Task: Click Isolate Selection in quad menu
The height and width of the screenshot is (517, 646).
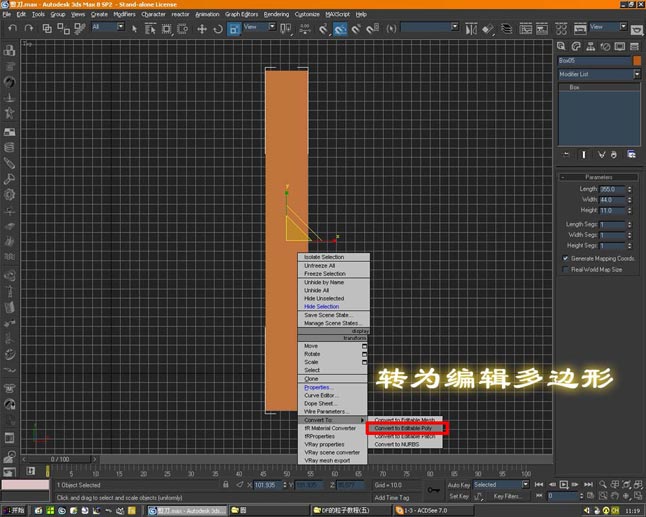Action: click(324, 257)
